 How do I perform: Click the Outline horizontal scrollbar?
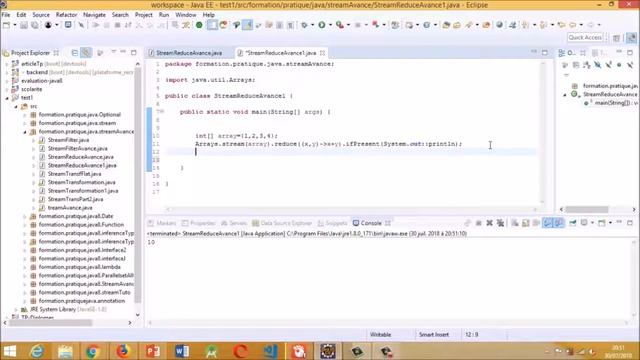coord(587,209)
